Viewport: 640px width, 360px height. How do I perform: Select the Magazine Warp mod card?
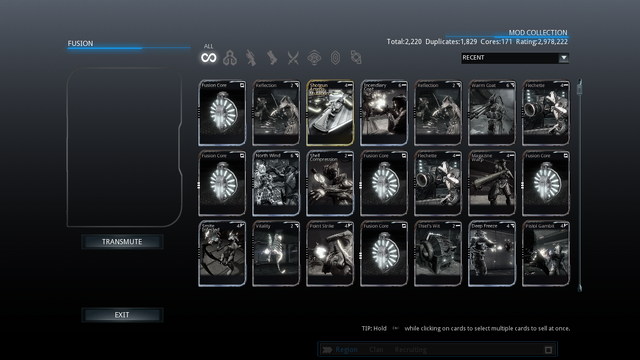[491, 183]
